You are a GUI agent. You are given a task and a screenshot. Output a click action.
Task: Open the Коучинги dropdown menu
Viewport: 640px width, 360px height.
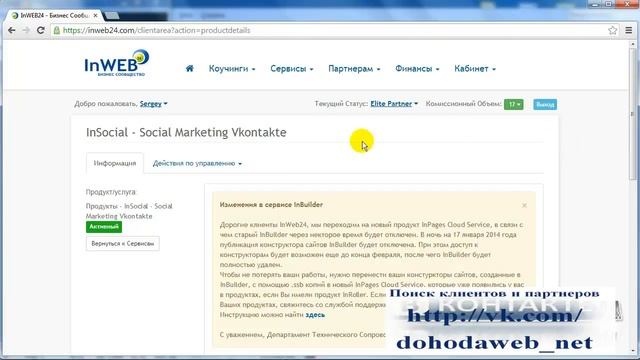click(232, 69)
